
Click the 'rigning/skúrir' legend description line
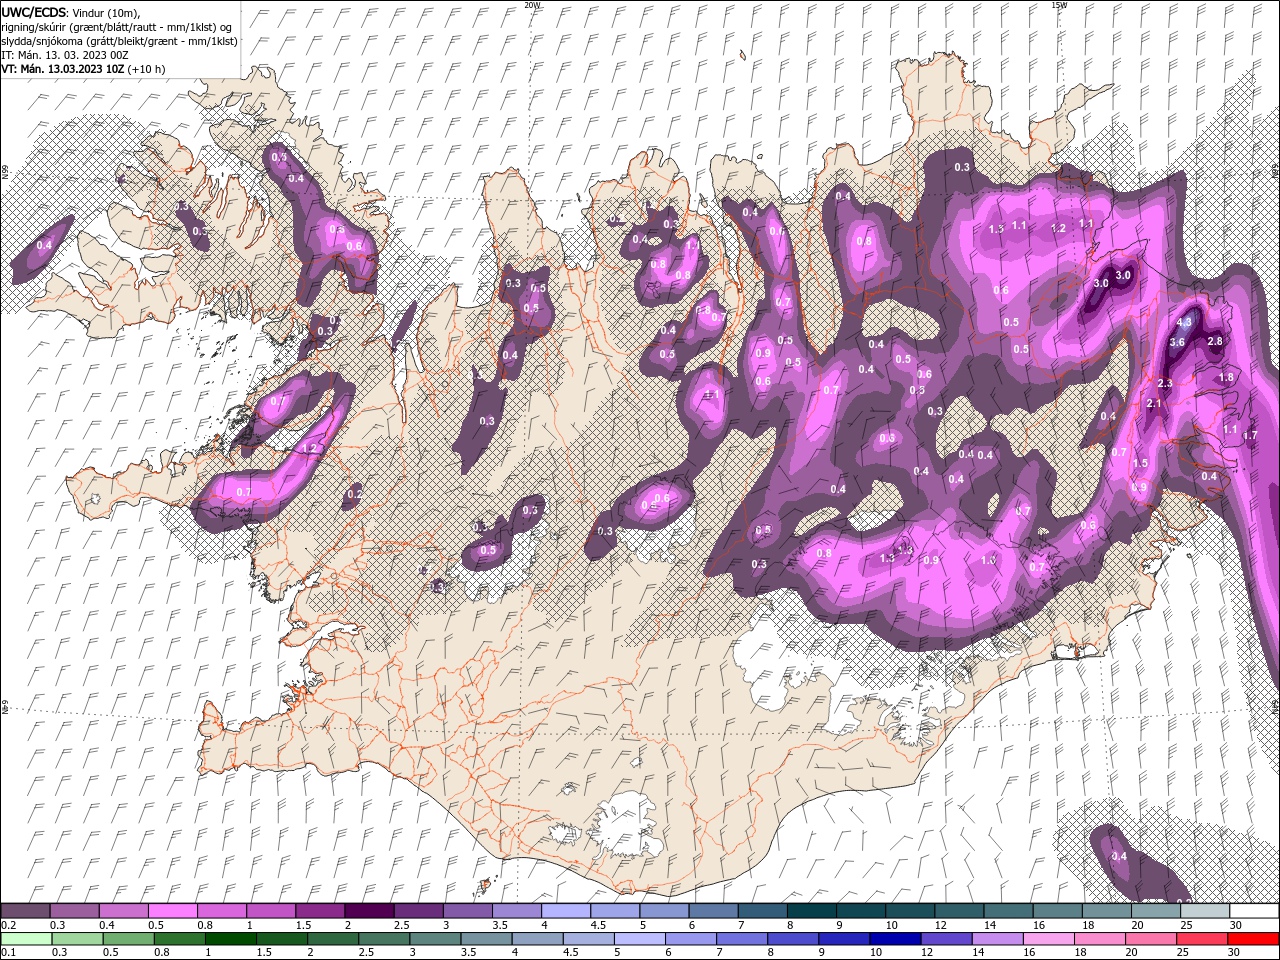pos(118,27)
